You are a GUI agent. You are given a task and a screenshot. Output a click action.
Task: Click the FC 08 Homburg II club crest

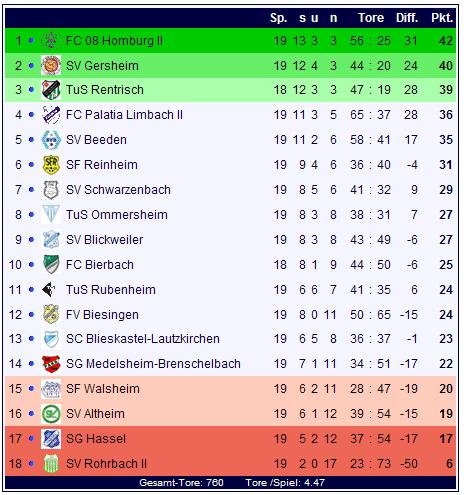[51, 40]
